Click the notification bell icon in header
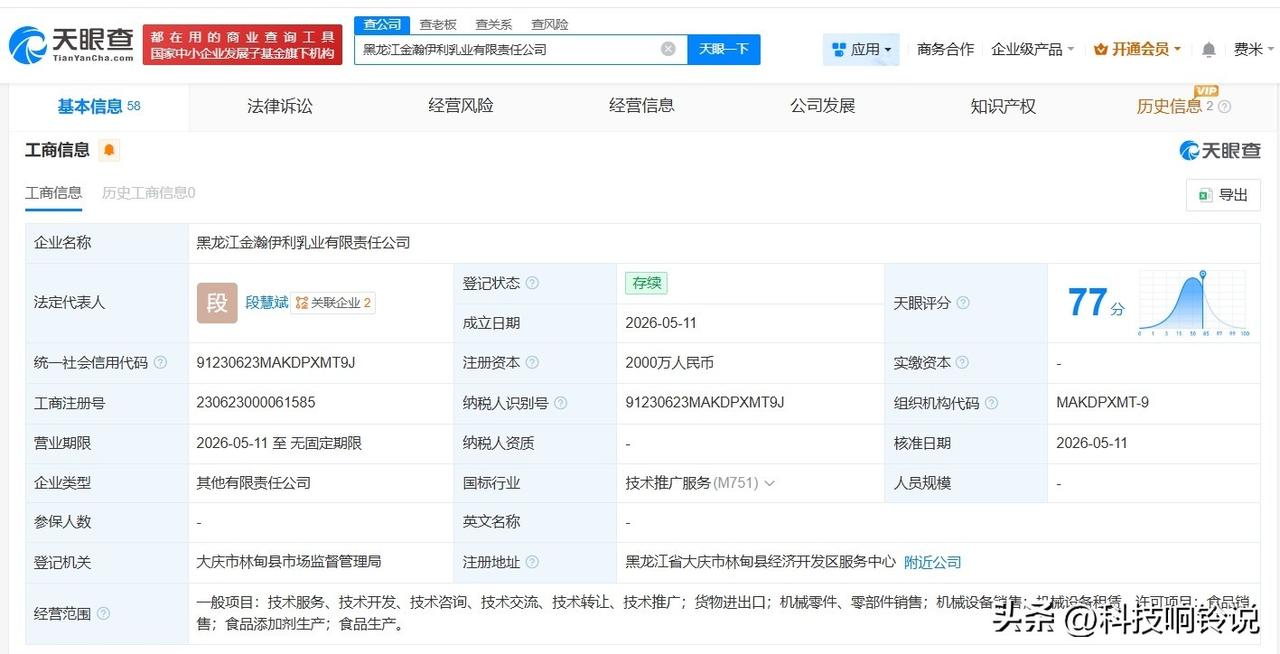1280x654 pixels. (1209, 49)
